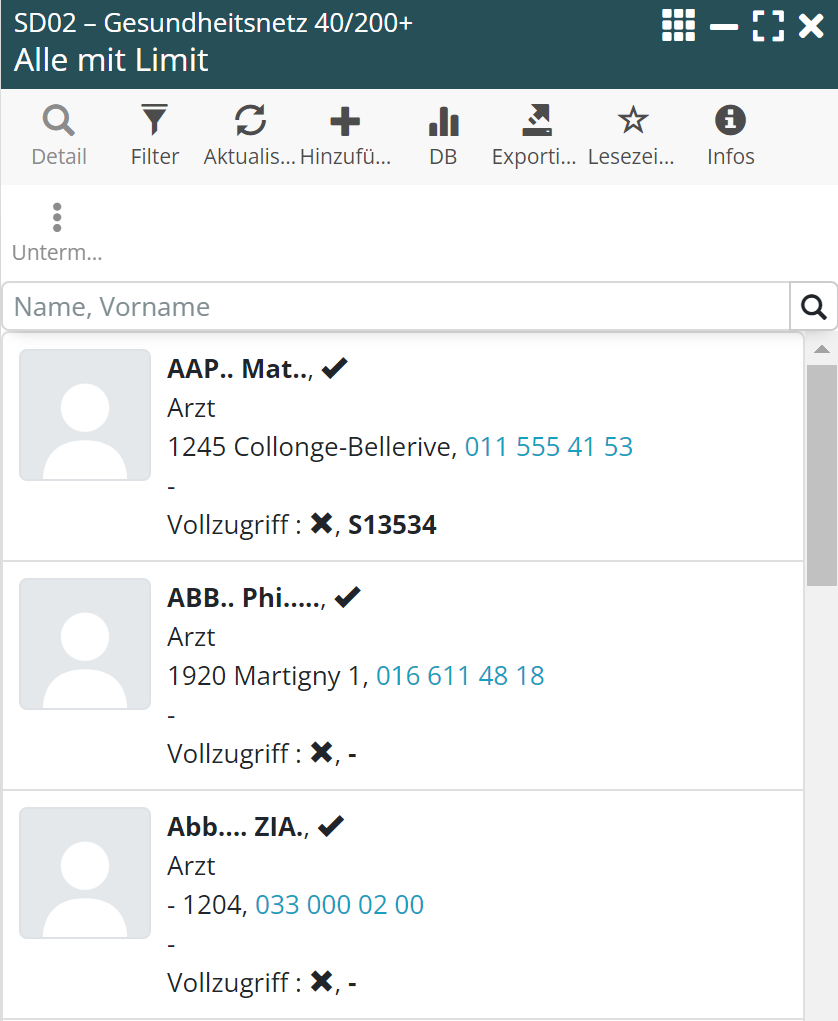Select the AAP.. Mat.. list entry avatar
The height and width of the screenshot is (1021, 838).
coord(85,415)
